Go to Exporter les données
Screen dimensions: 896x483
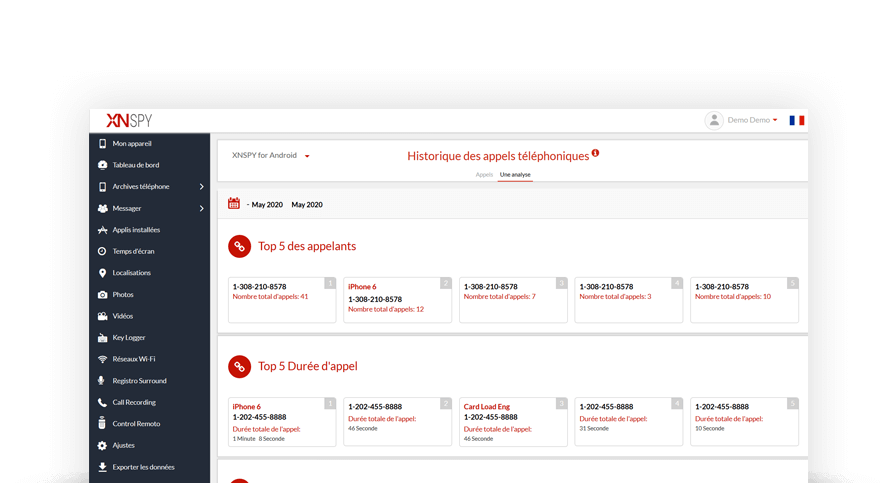pyautogui.click(x=143, y=467)
